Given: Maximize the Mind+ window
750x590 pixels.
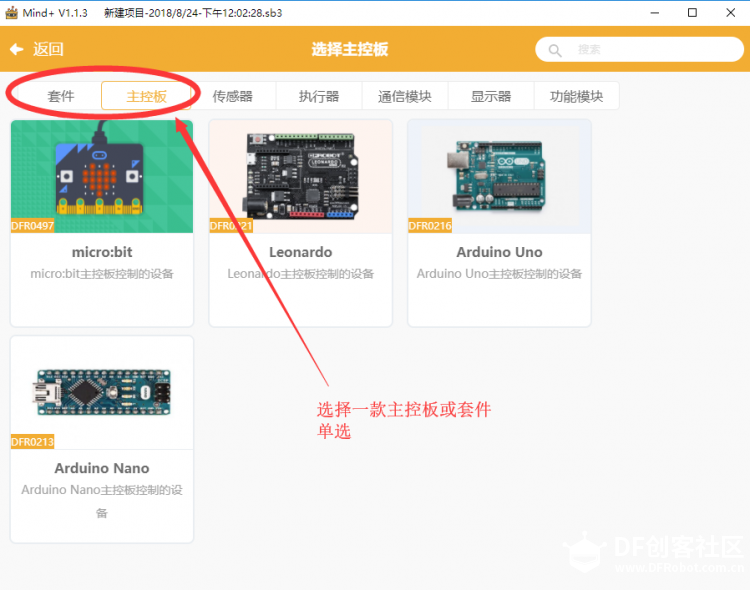Looking at the screenshot, I should [x=692, y=13].
